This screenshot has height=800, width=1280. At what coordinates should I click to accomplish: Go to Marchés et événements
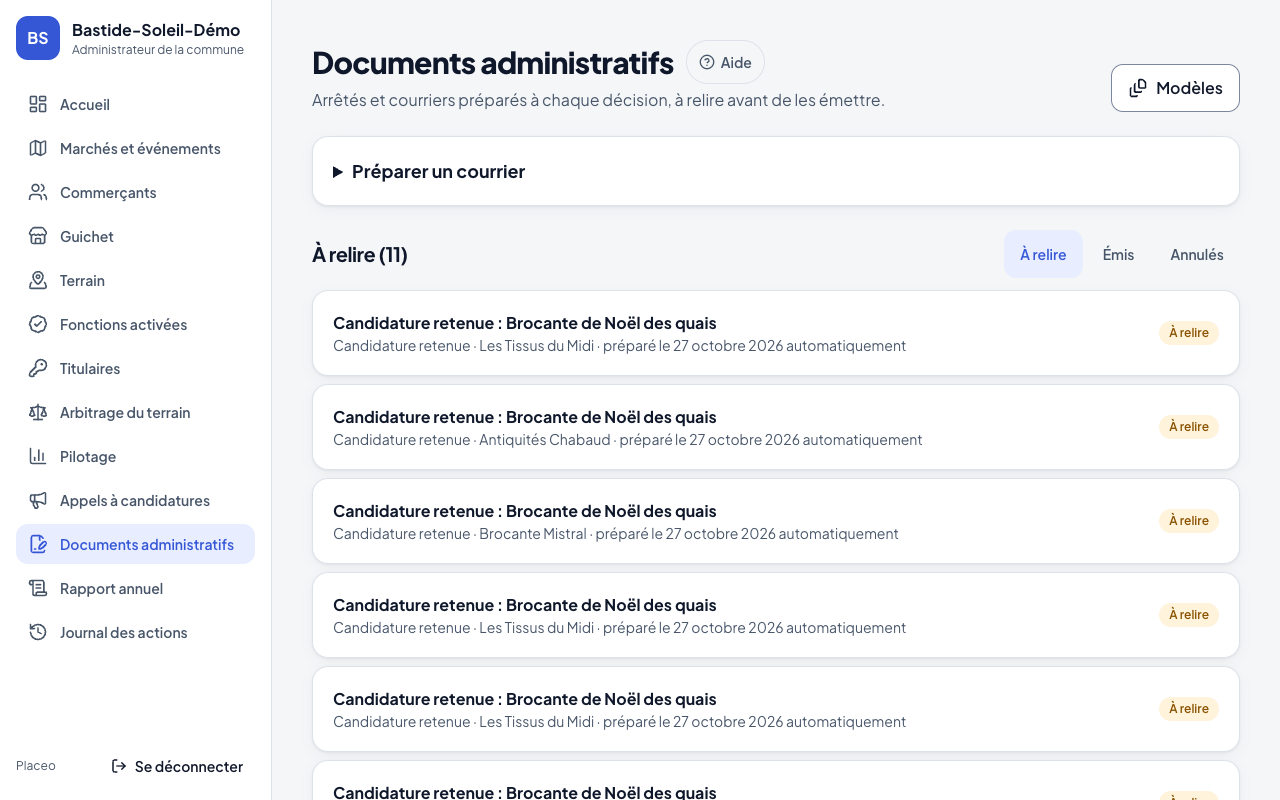[135, 148]
